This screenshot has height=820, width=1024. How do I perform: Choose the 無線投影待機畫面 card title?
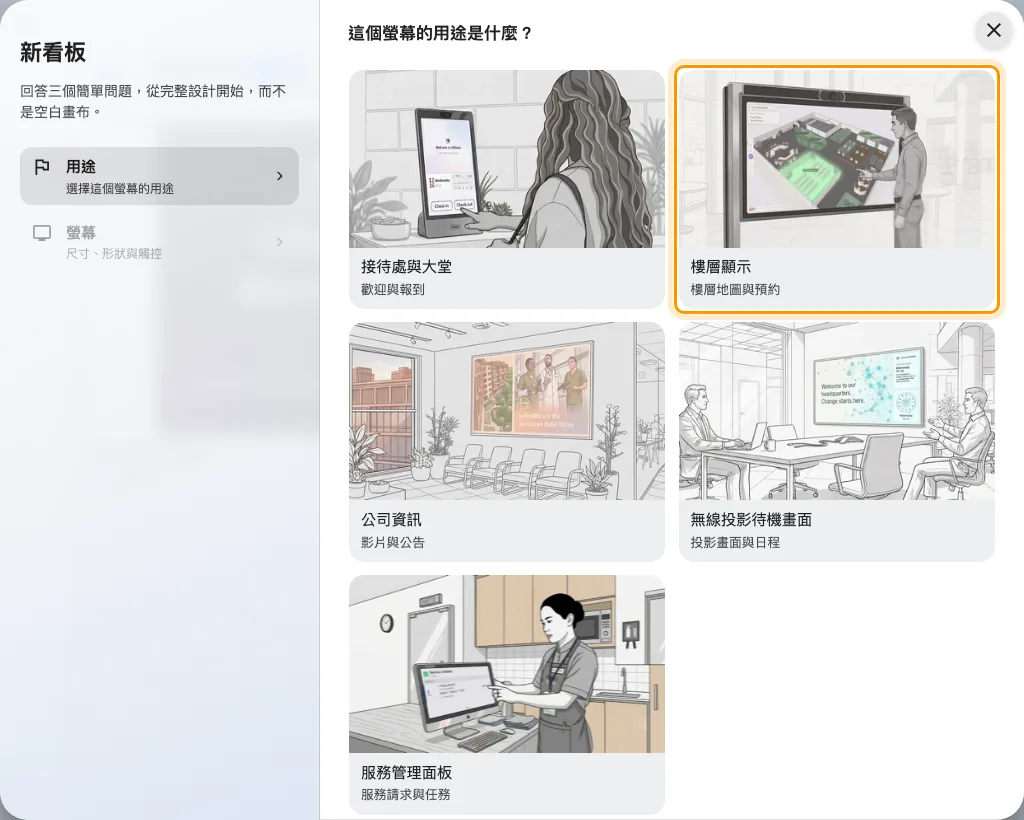point(751,520)
